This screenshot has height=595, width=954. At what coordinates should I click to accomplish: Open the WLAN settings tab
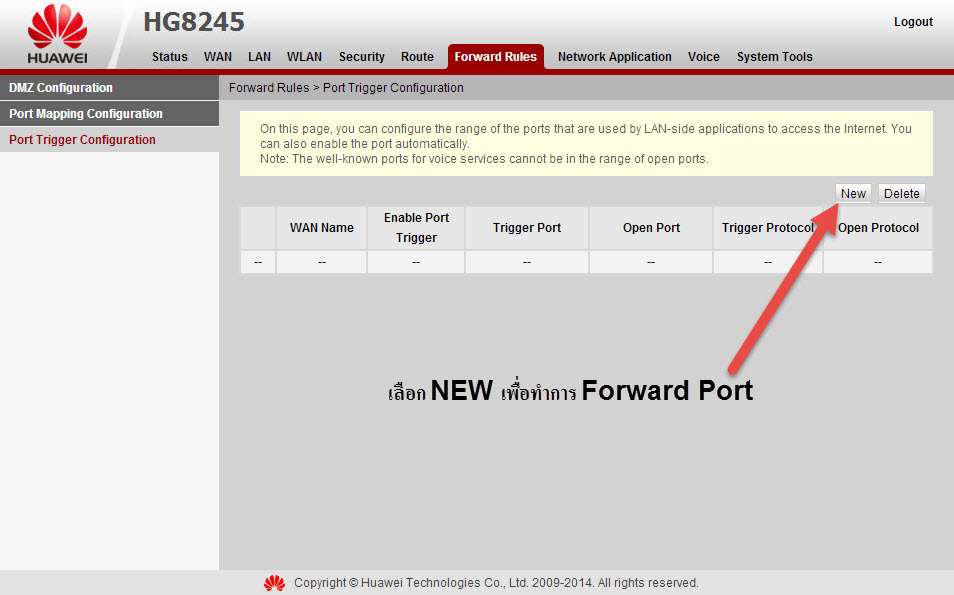point(304,57)
